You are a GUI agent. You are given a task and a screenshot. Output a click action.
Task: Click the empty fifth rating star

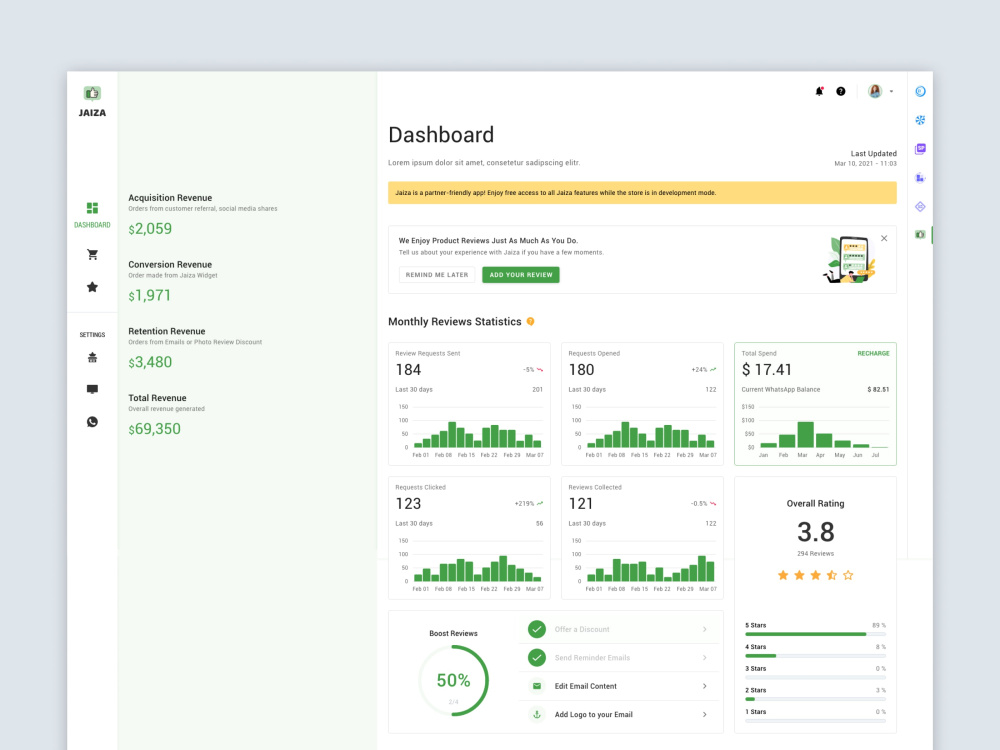tap(848, 575)
